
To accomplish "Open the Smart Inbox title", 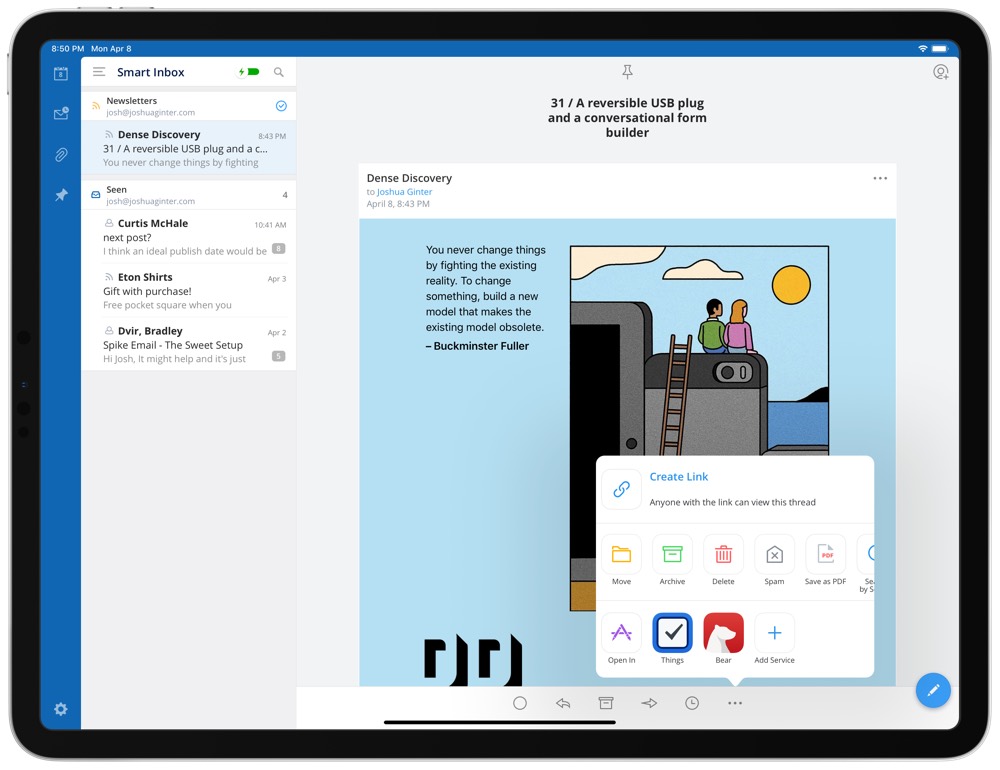I will pyautogui.click(x=151, y=72).
